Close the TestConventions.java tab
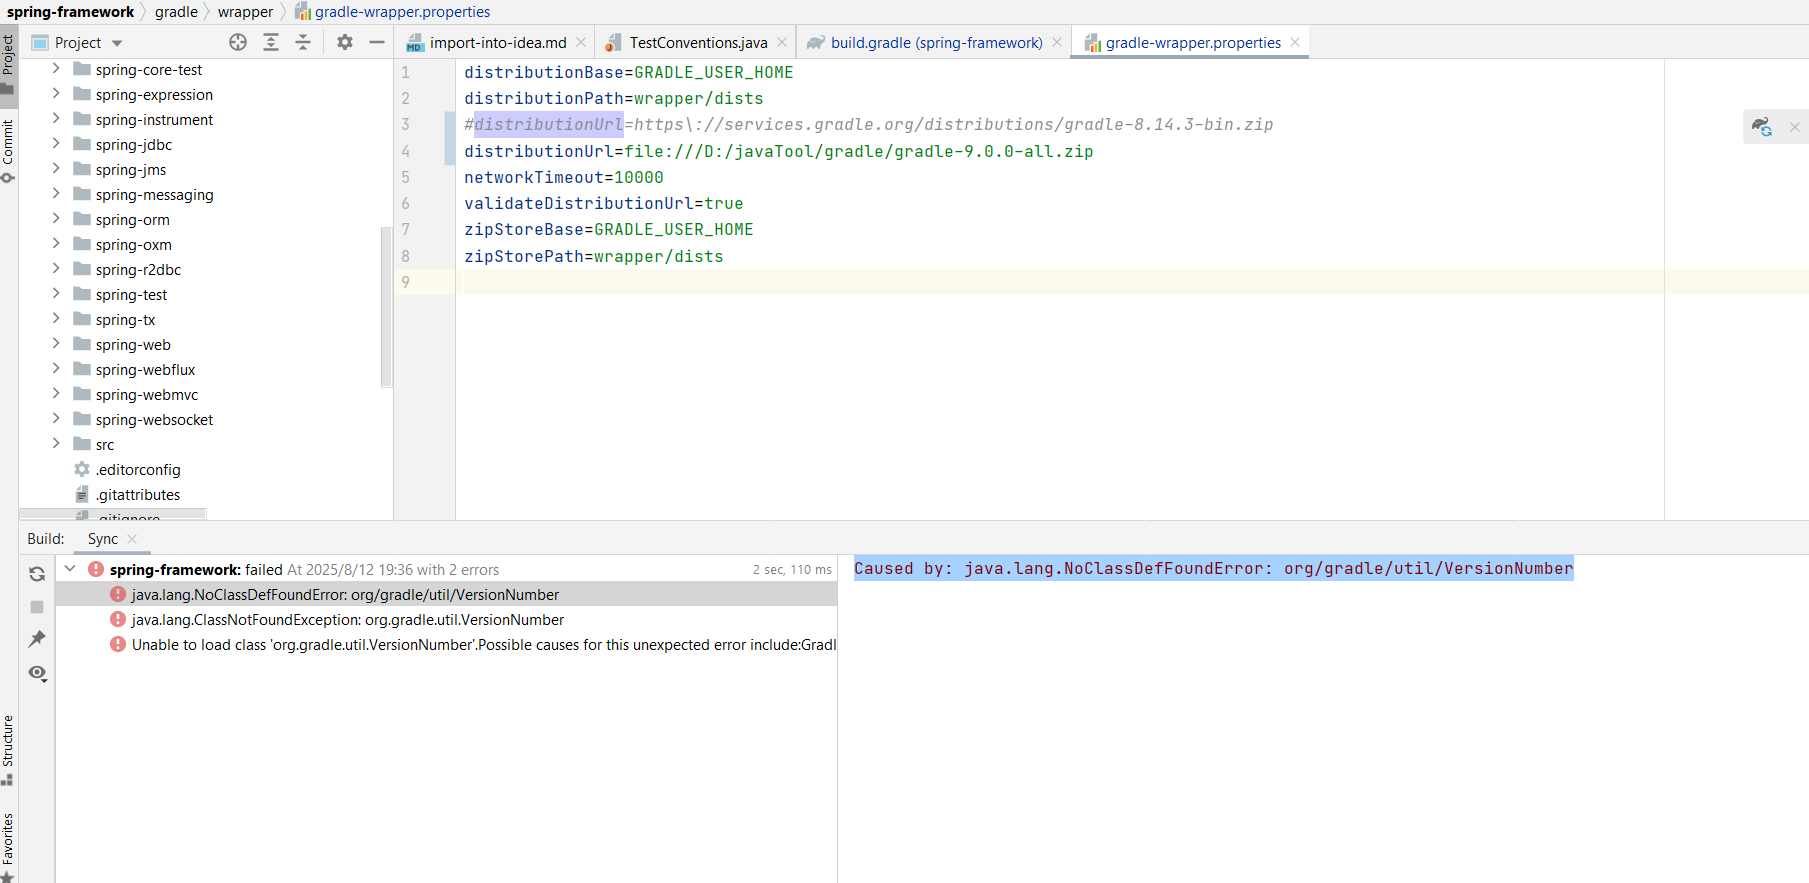 coord(782,42)
